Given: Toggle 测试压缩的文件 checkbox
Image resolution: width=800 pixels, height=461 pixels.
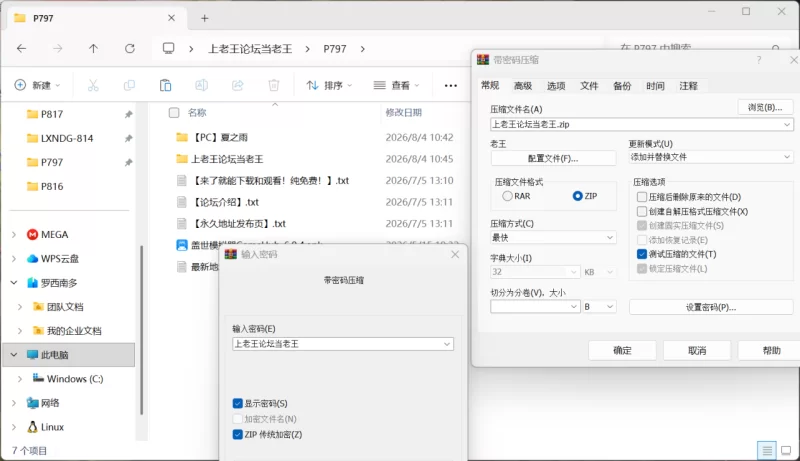Looking at the screenshot, I should click(x=642, y=254).
